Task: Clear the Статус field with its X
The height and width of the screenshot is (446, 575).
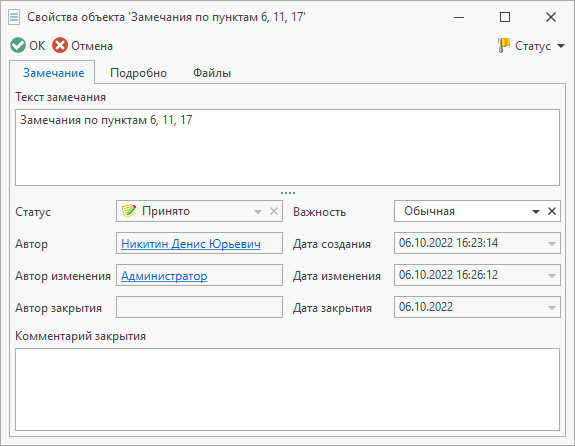Action: (x=274, y=211)
